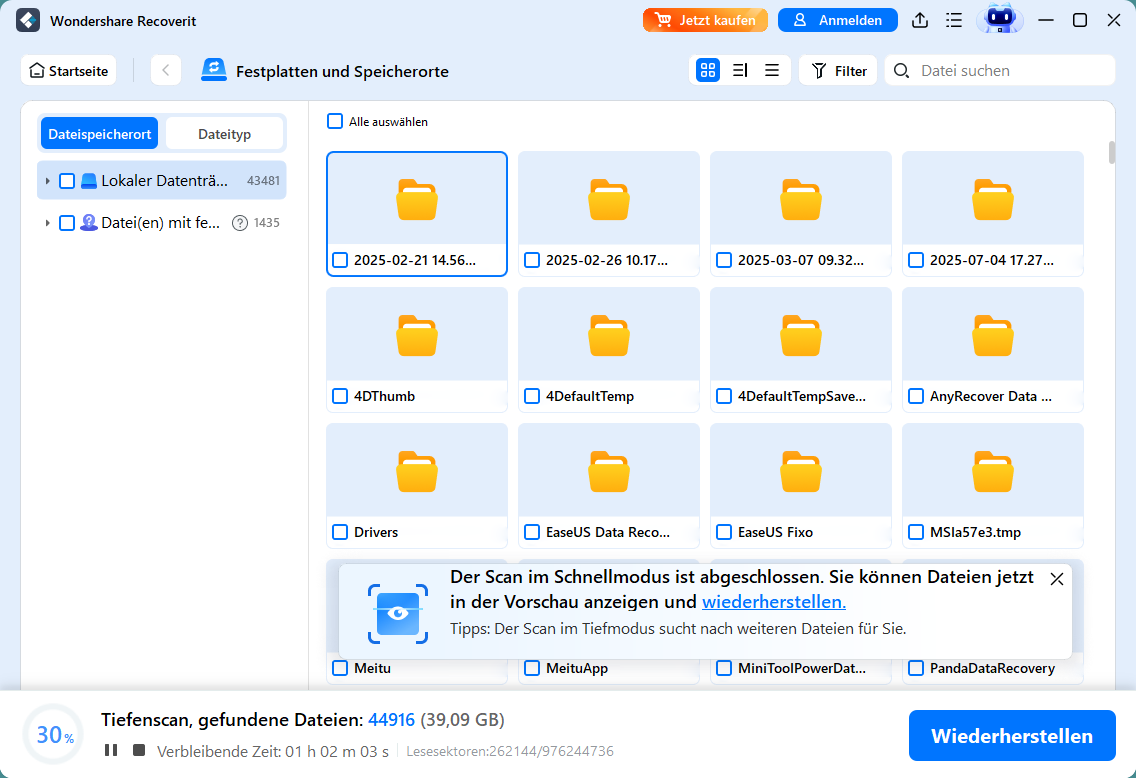
Task: Open the task list menu icon
Action: tap(954, 20)
